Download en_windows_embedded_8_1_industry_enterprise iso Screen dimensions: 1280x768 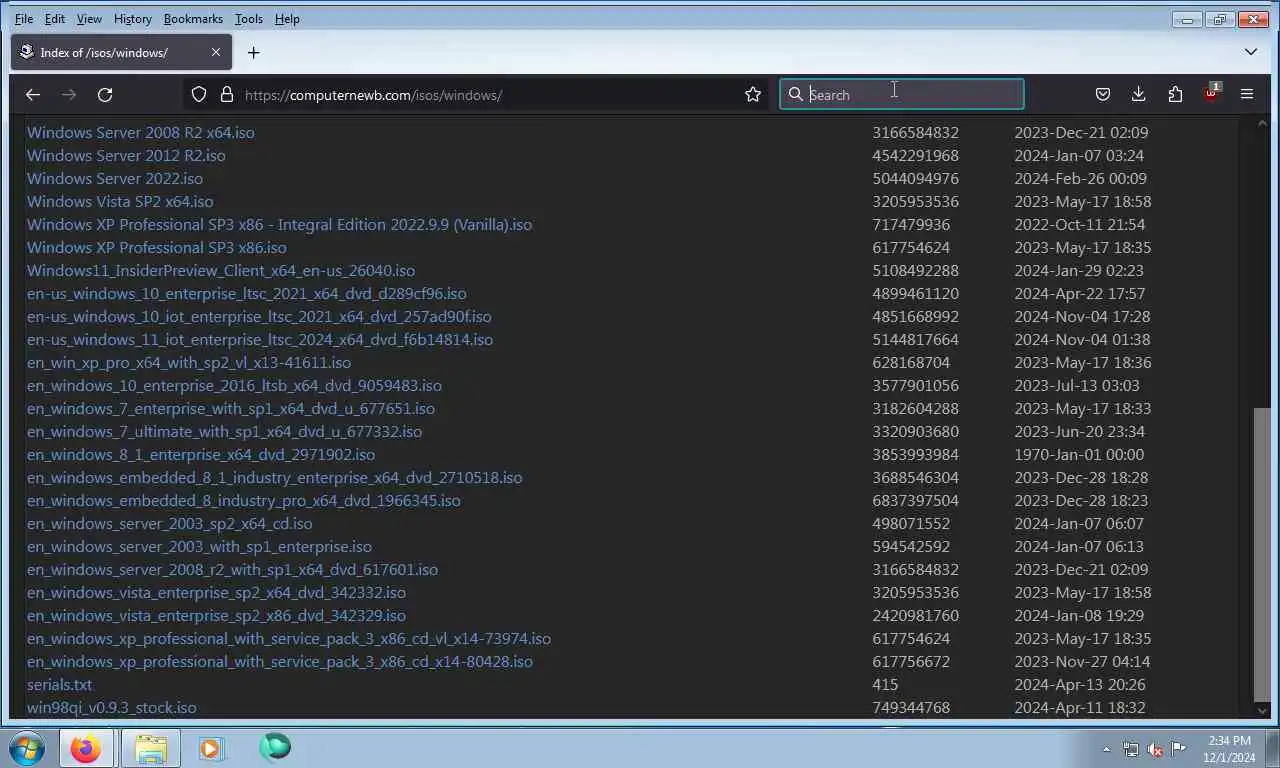pos(274,477)
